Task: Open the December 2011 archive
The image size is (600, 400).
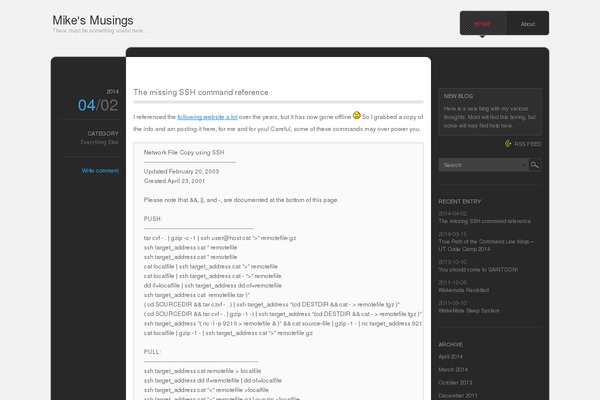Action: (x=458, y=396)
